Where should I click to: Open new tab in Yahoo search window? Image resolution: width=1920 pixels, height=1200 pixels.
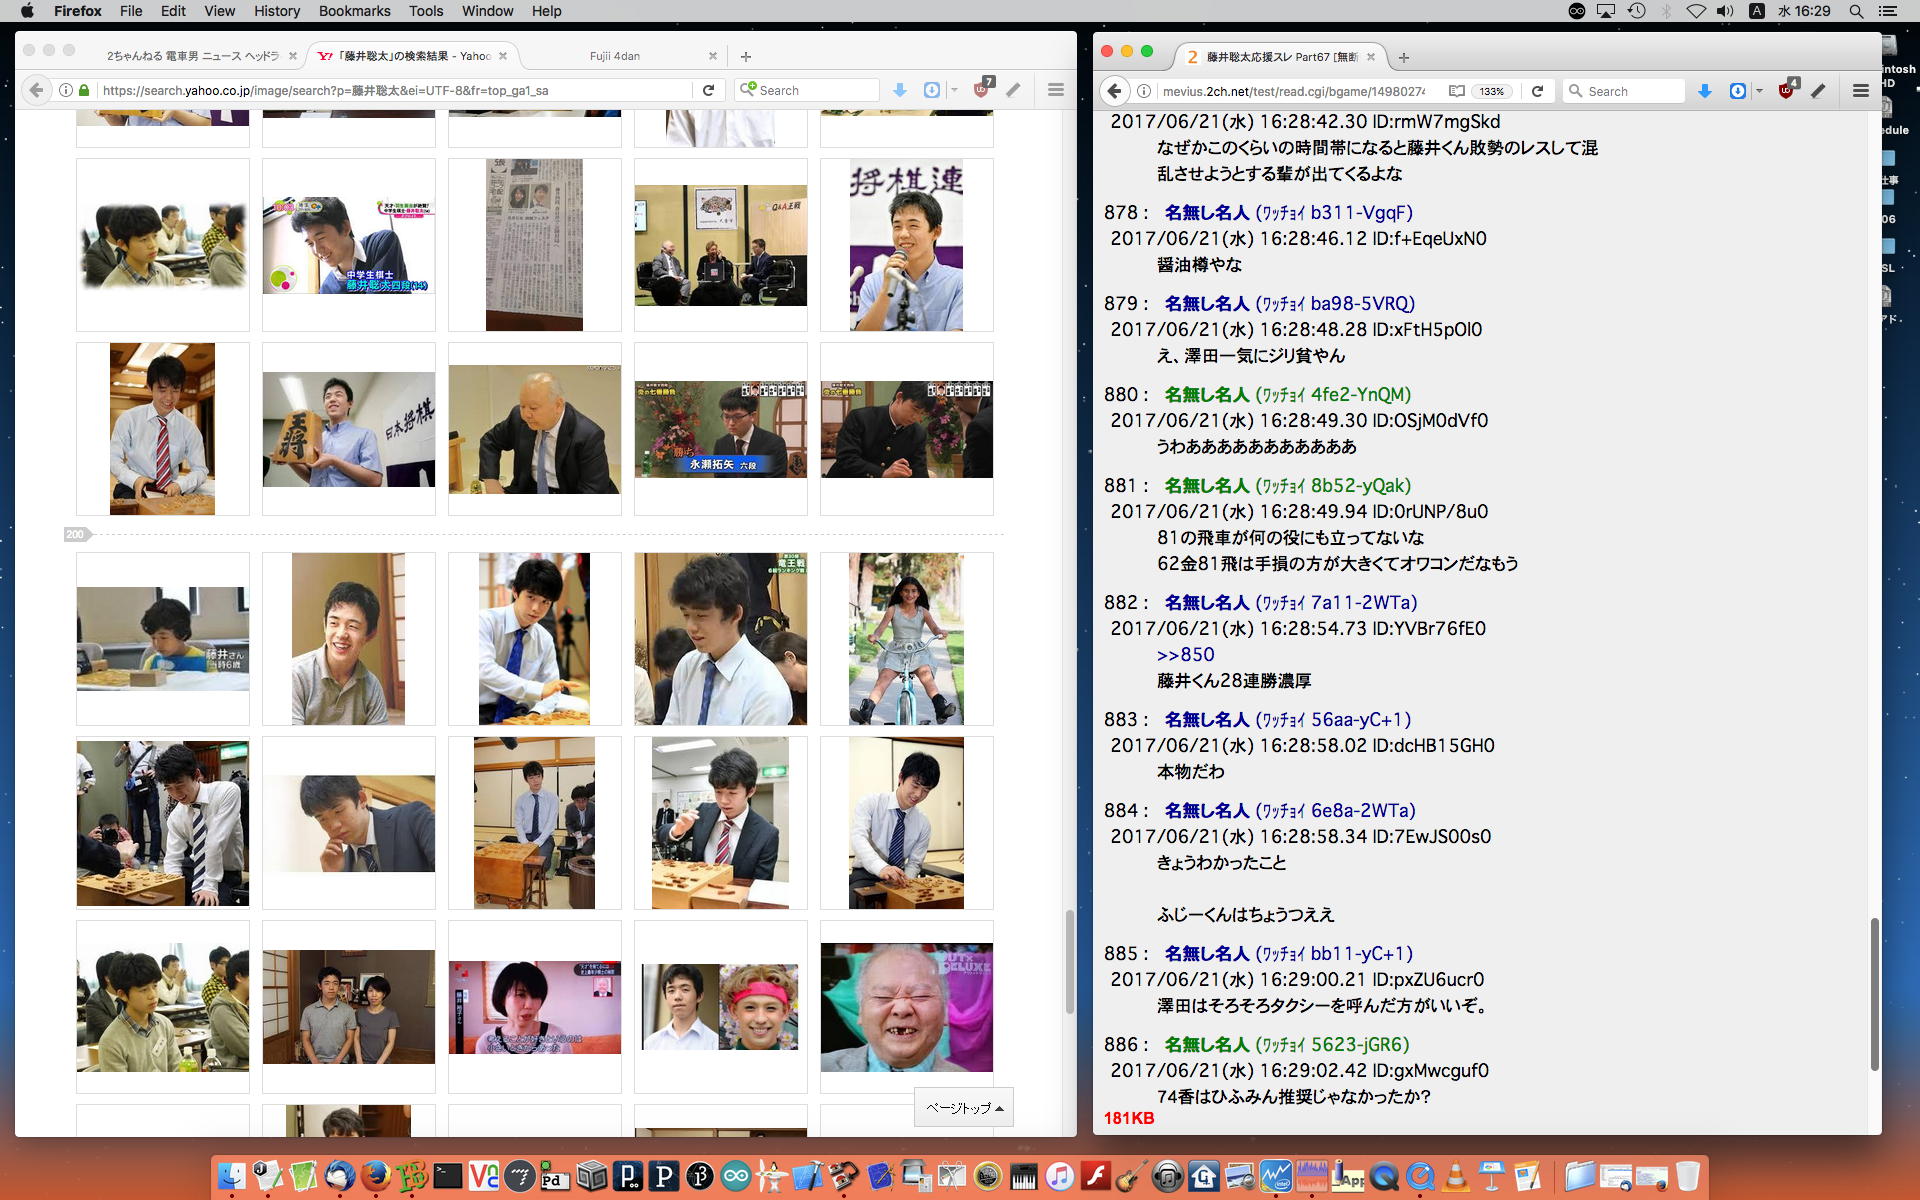pos(745,56)
